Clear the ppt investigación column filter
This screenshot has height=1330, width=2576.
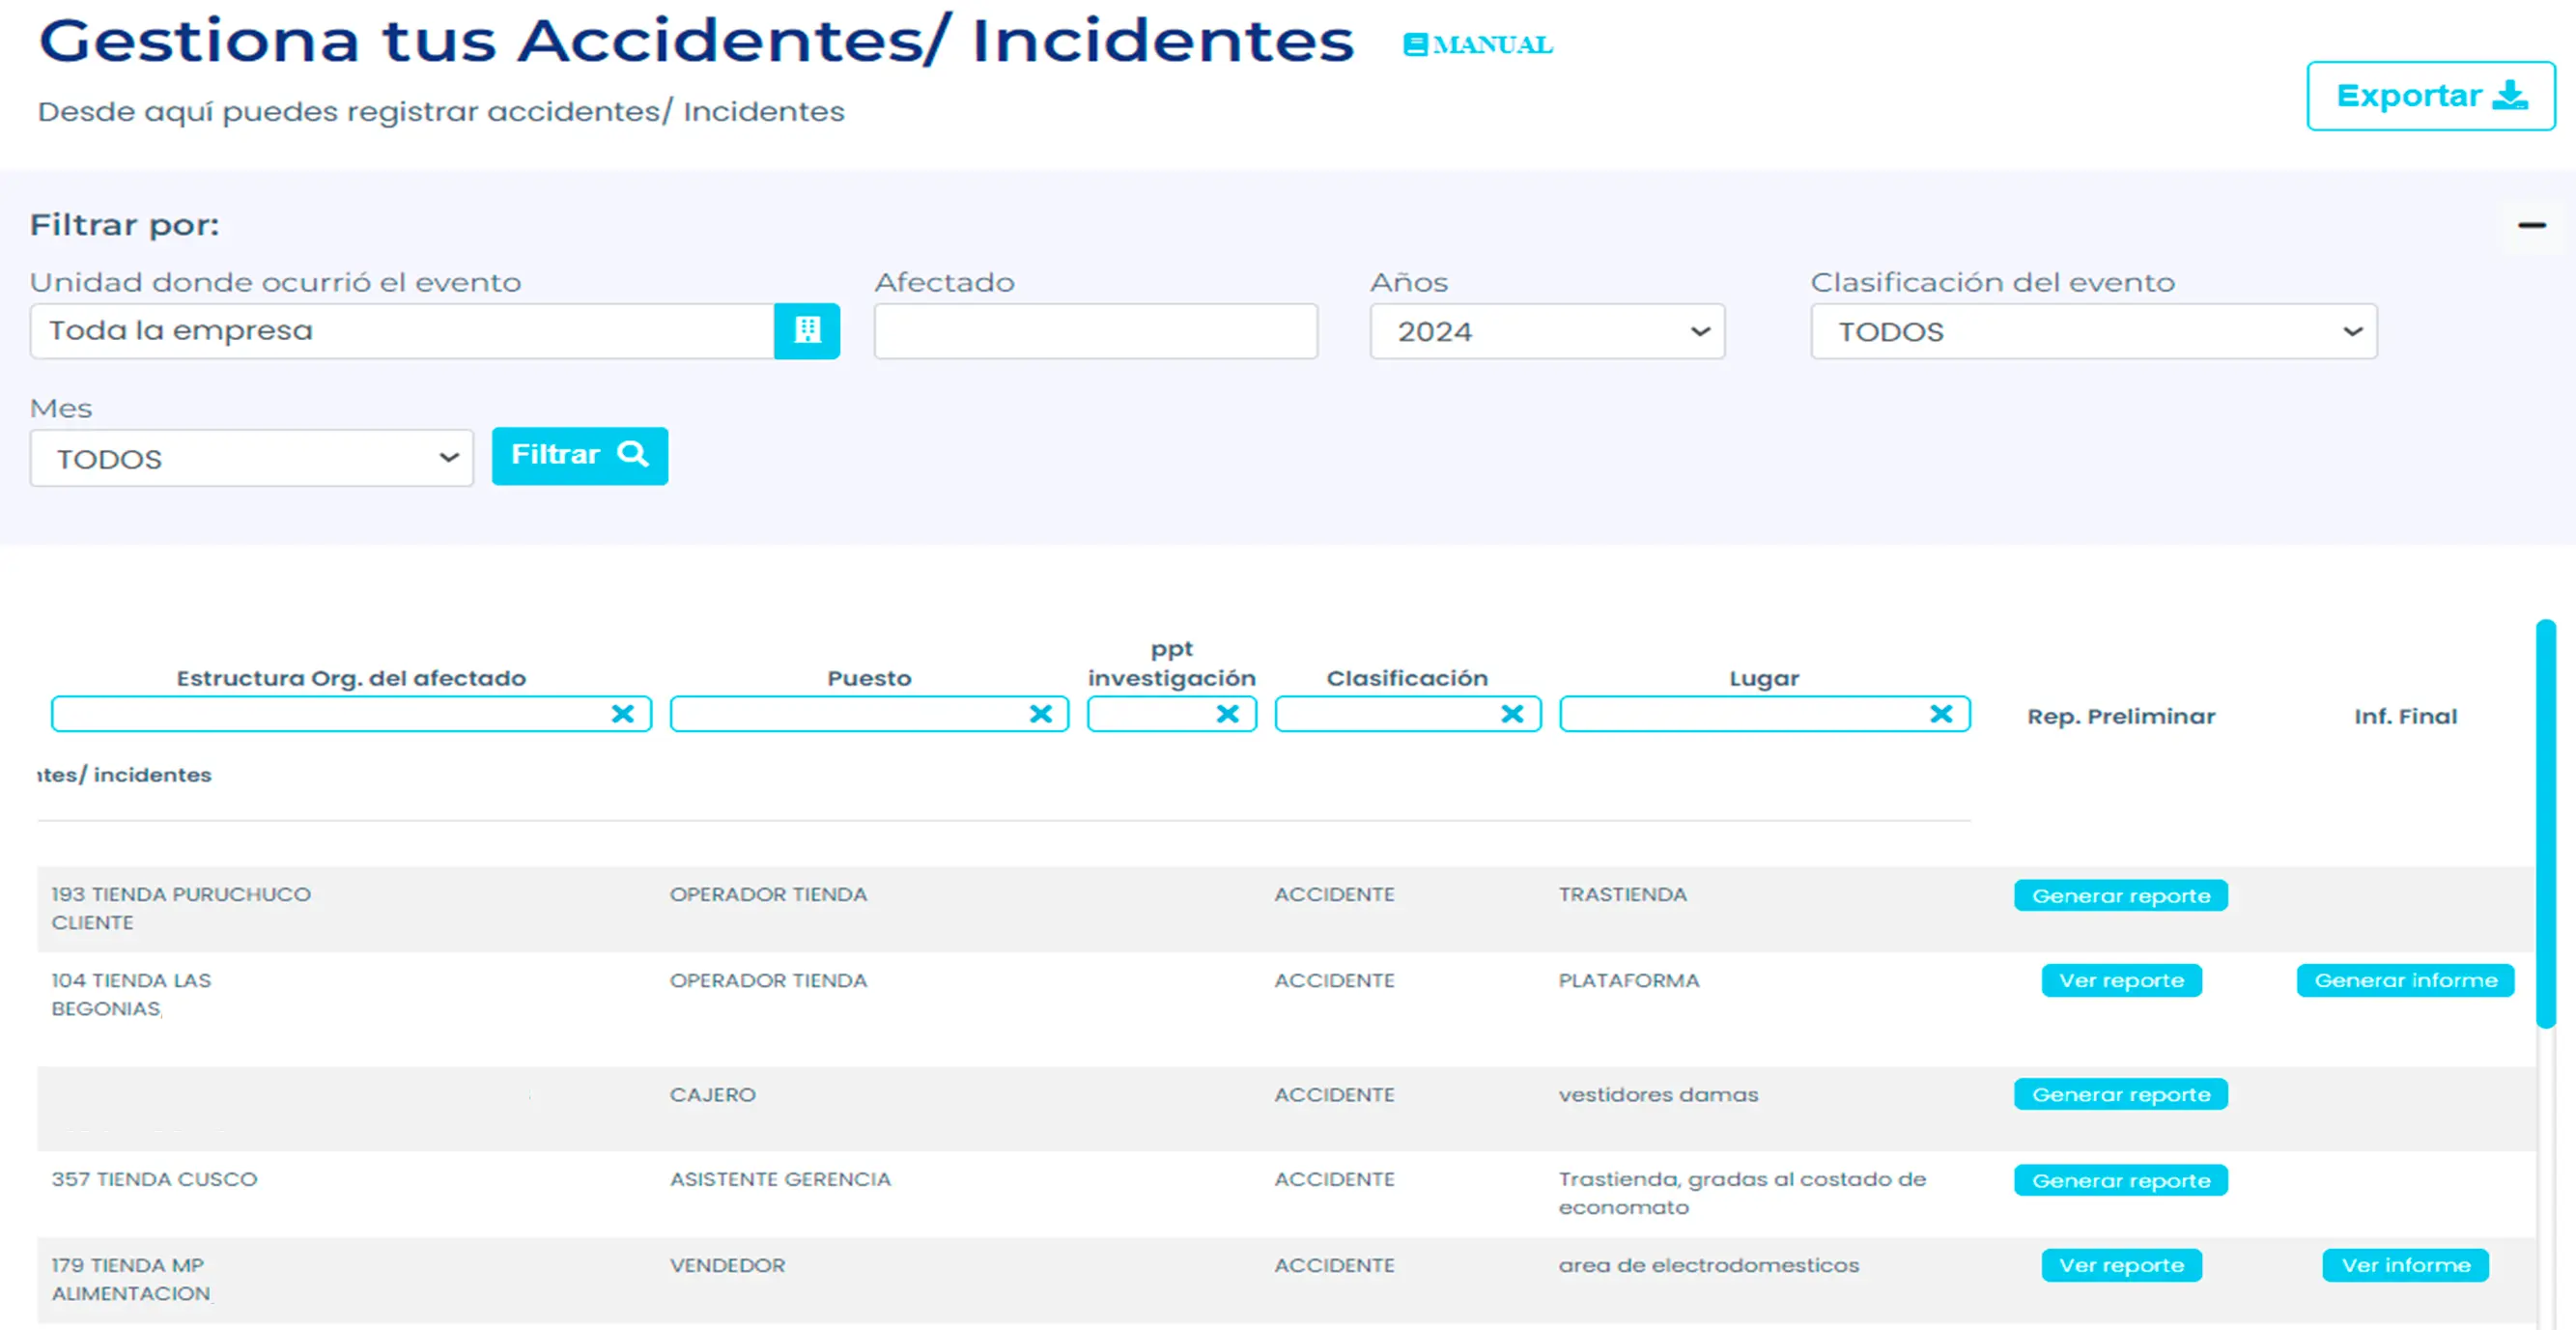[1227, 714]
